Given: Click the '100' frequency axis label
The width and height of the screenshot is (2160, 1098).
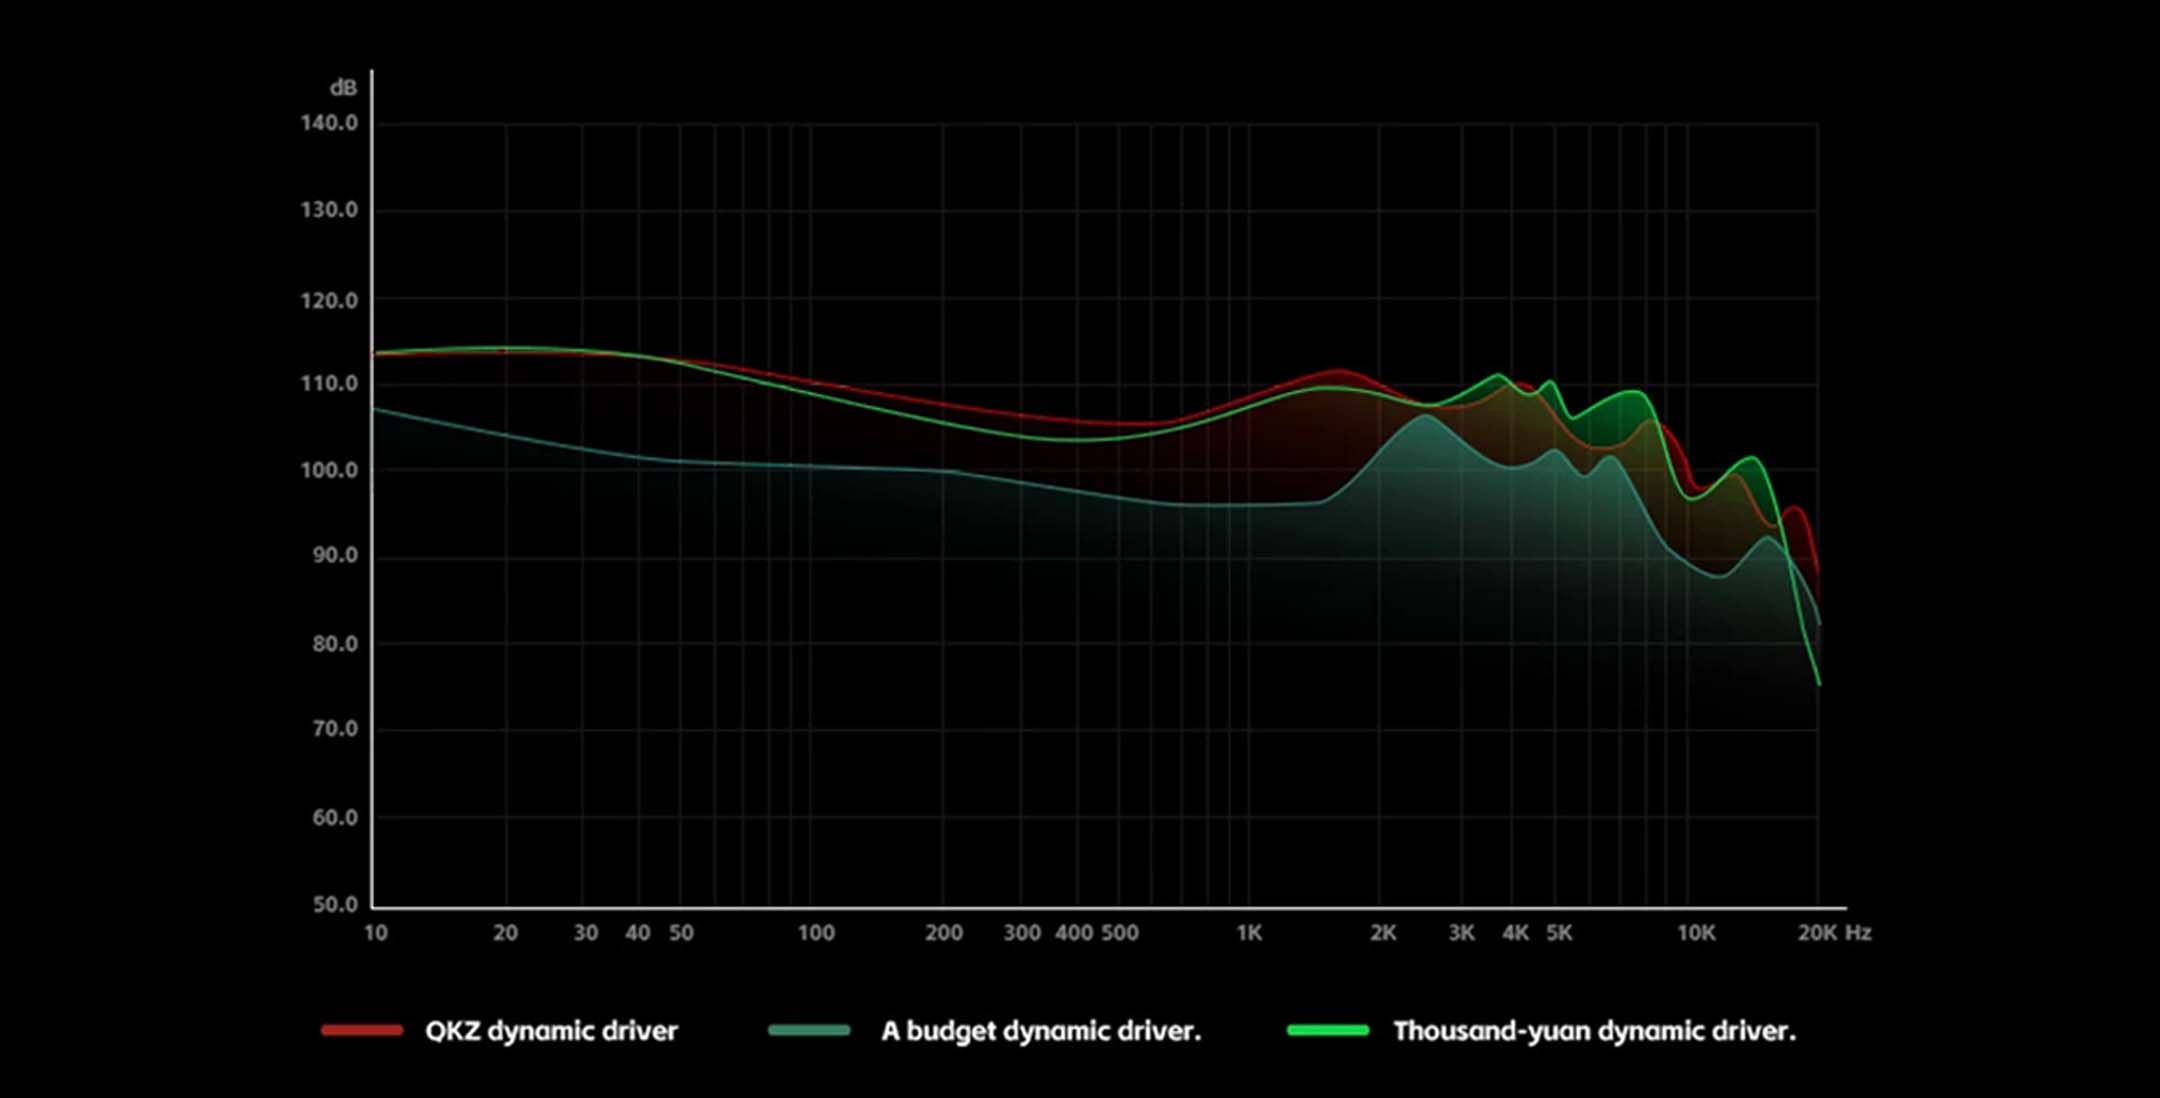Looking at the screenshot, I should 816,933.
